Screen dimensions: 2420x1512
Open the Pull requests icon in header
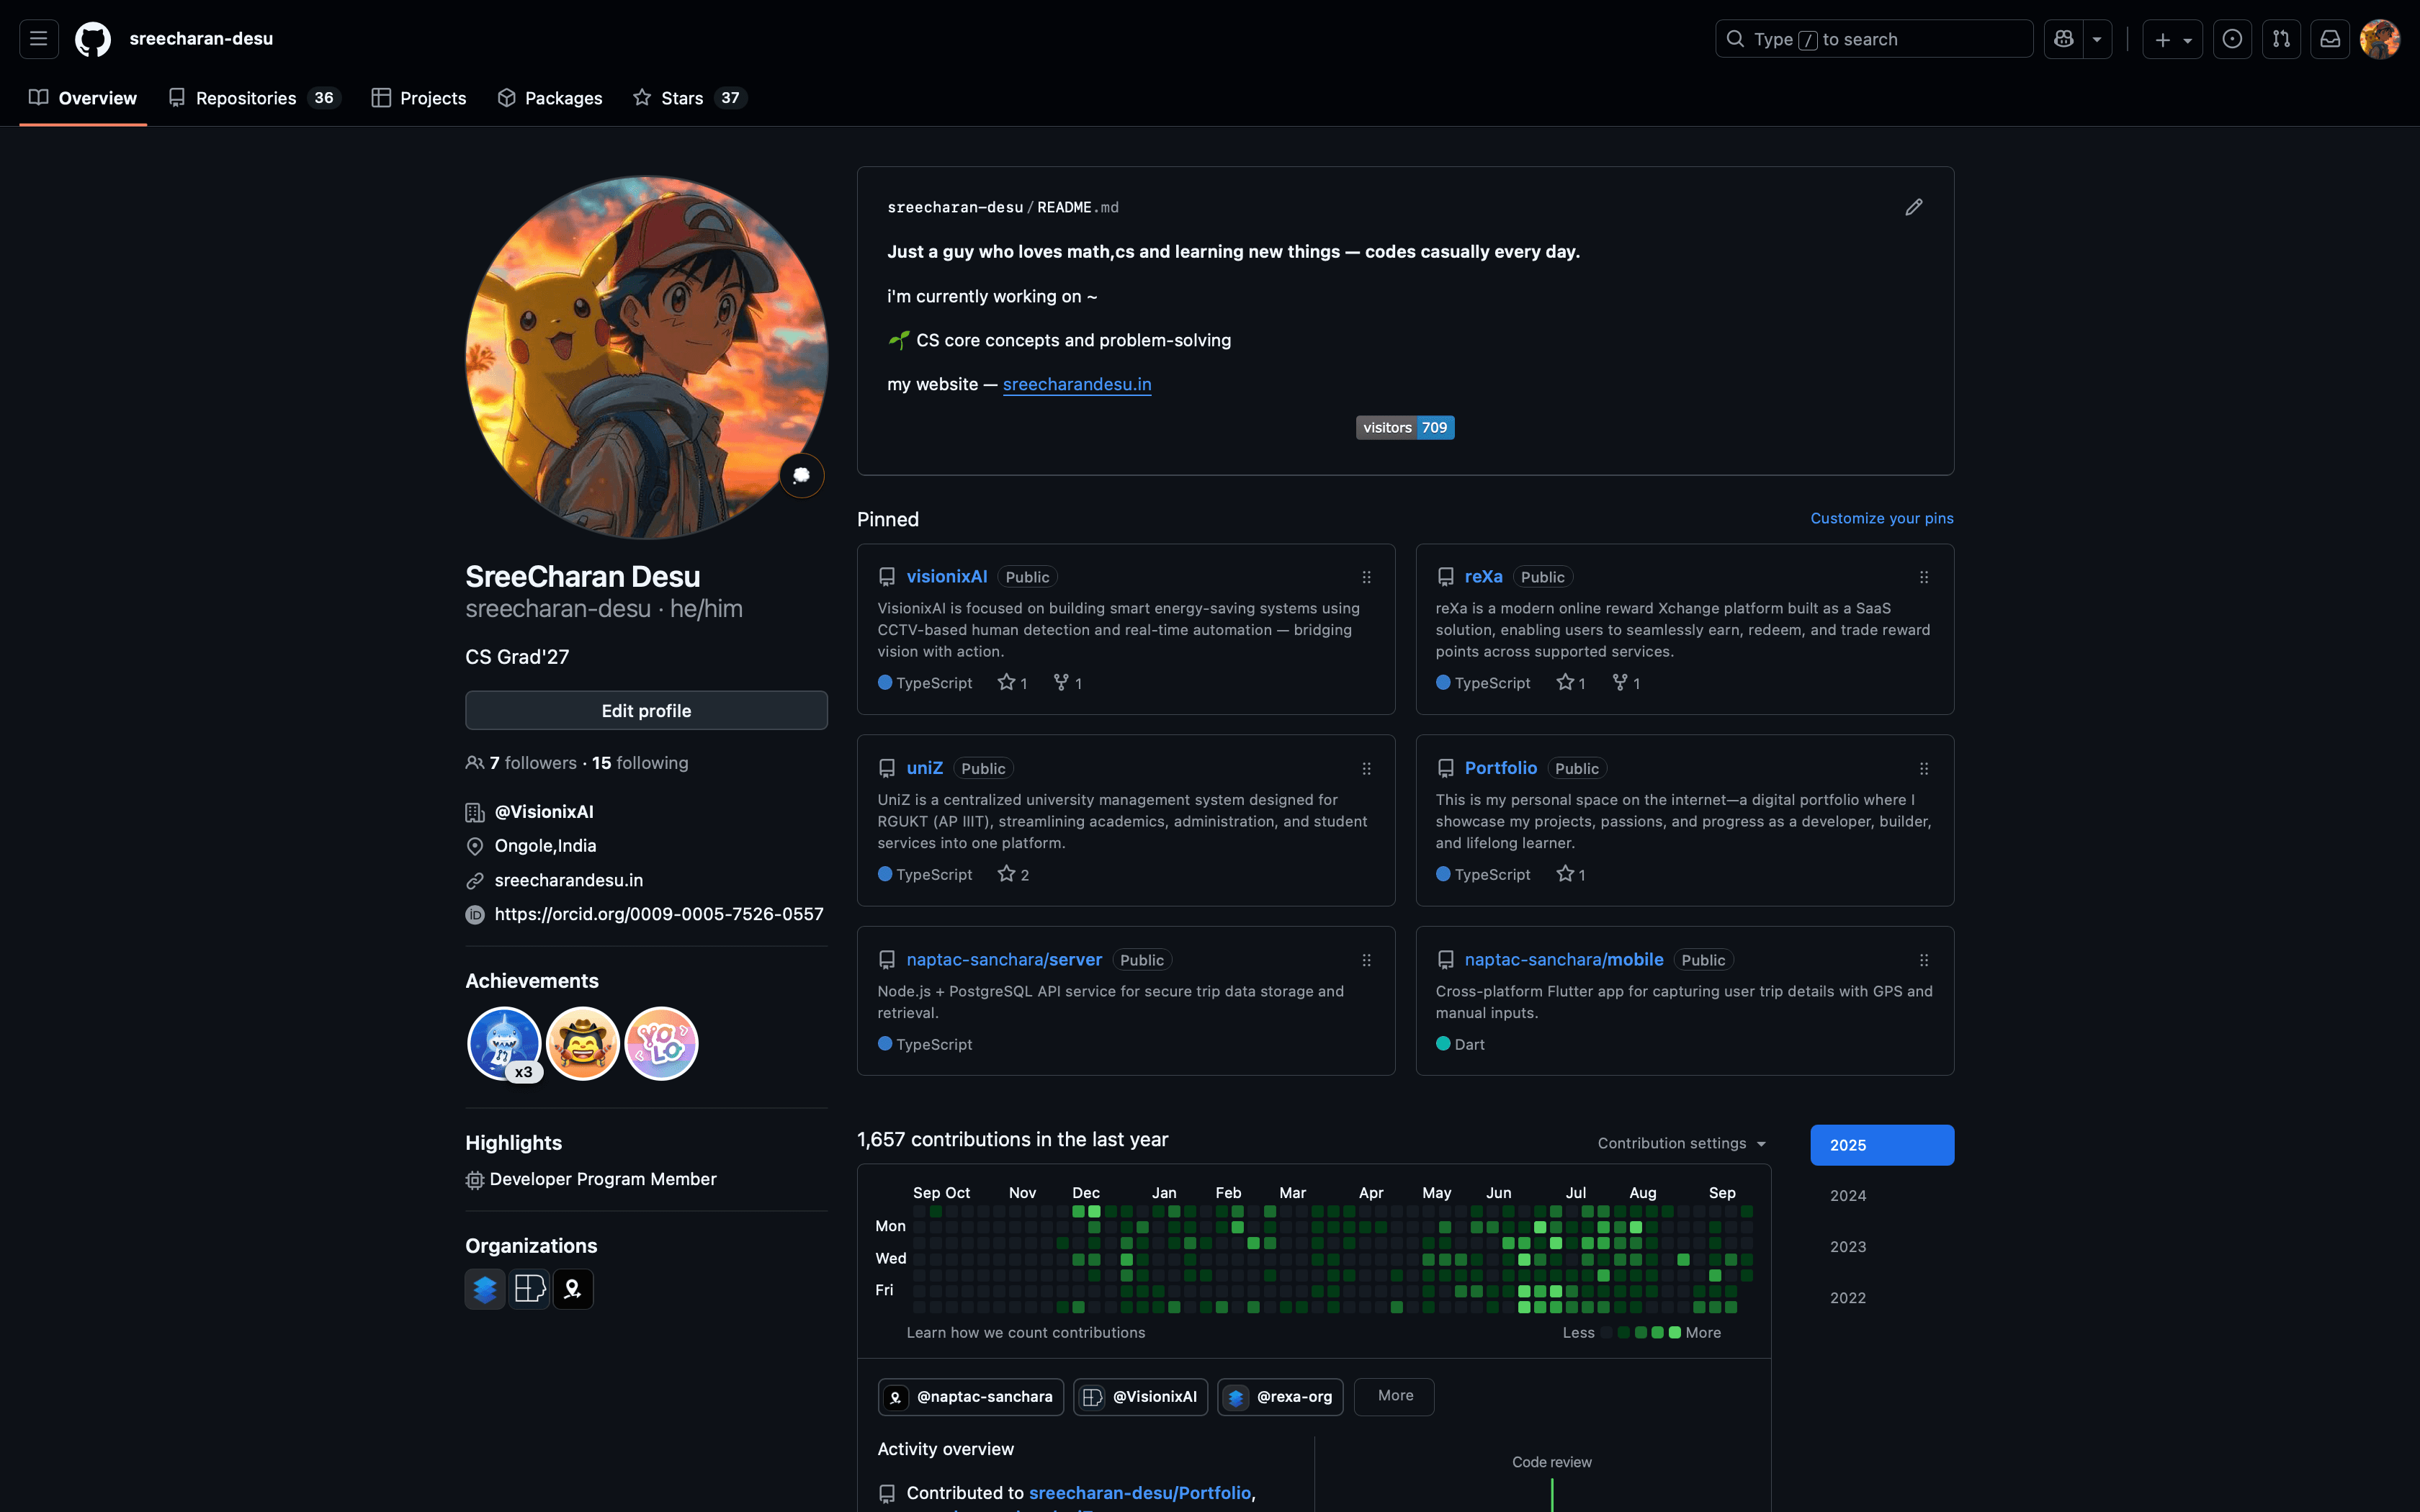2281,39
